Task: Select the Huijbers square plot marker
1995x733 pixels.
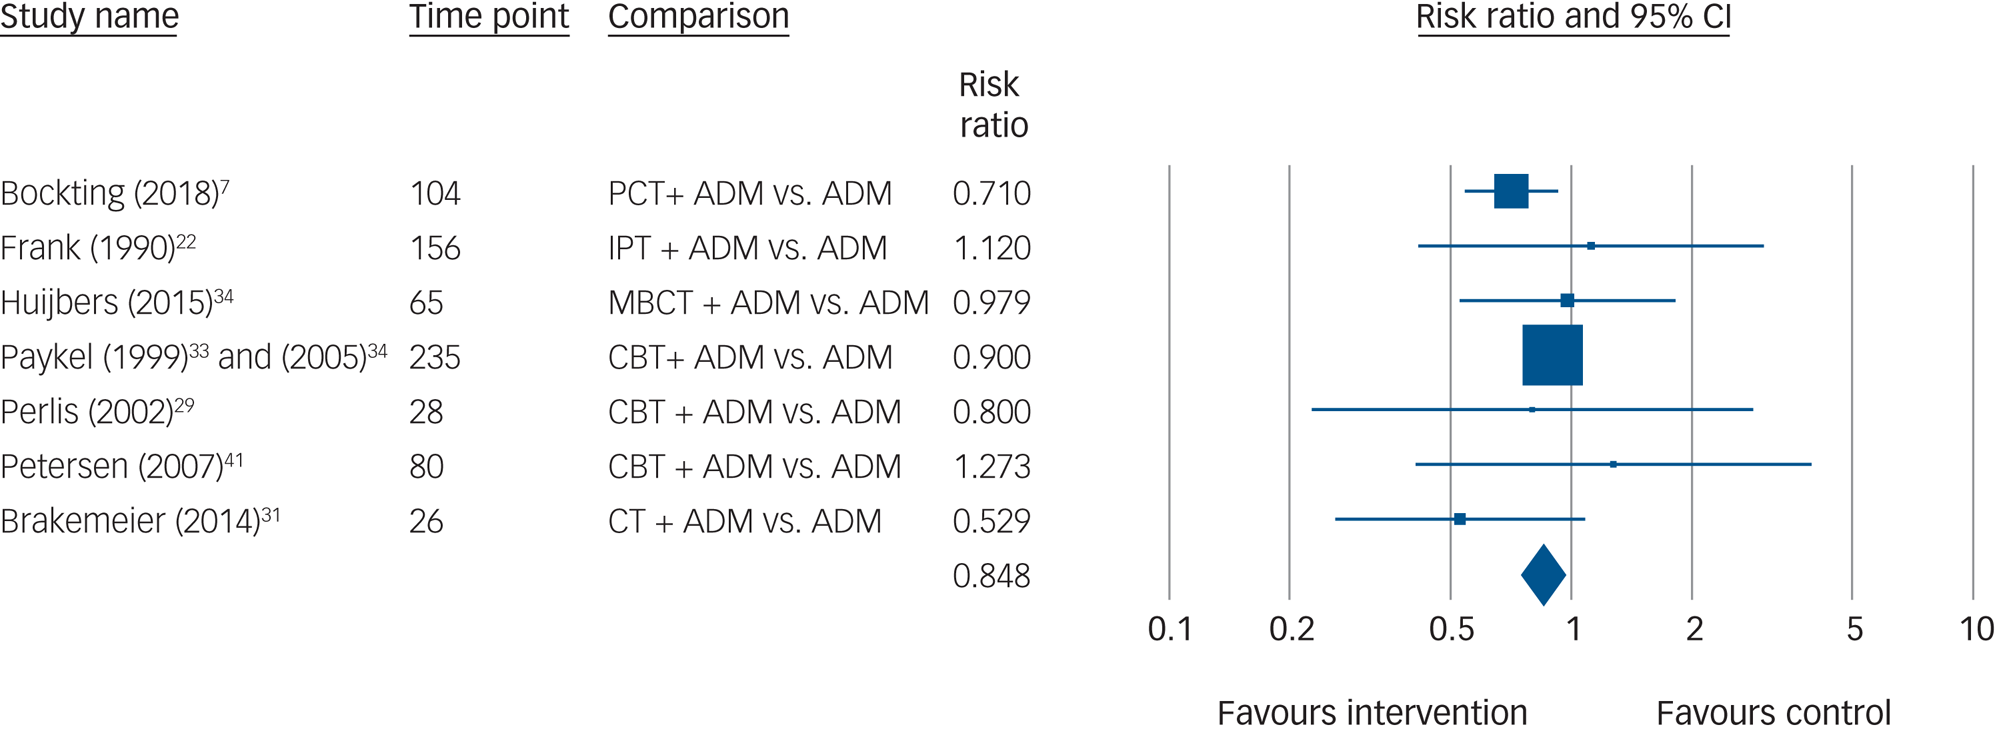Action: [1567, 300]
